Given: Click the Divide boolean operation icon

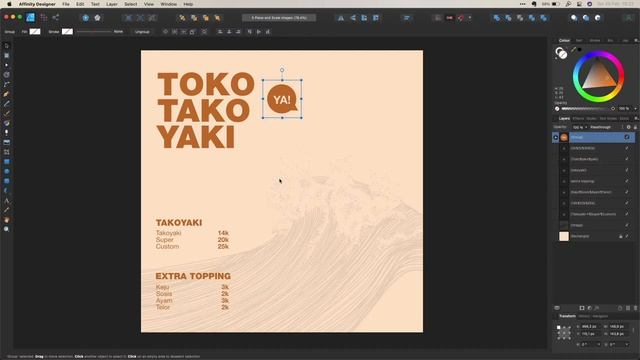Looking at the screenshot, I should (544, 18).
